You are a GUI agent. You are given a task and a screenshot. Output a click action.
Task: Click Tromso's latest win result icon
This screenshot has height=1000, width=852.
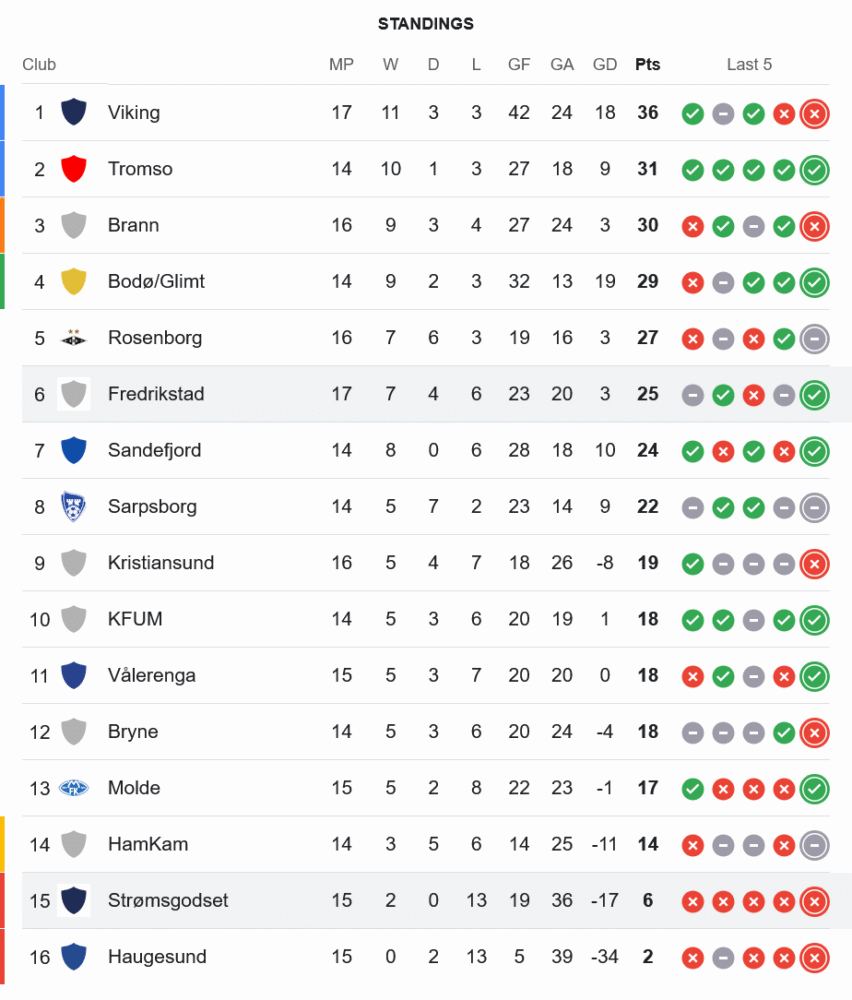(x=815, y=170)
